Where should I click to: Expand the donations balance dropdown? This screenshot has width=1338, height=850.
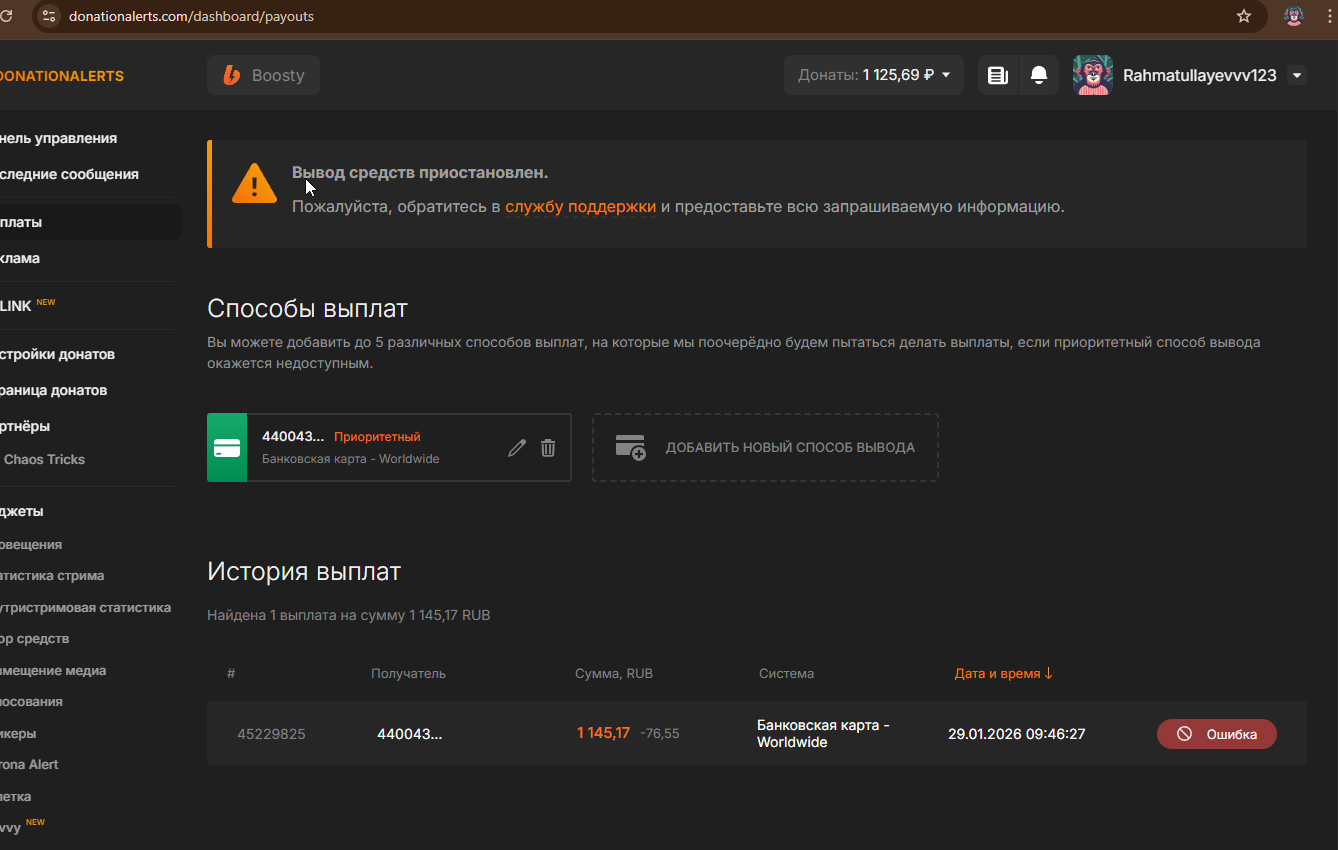coord(874,75)
